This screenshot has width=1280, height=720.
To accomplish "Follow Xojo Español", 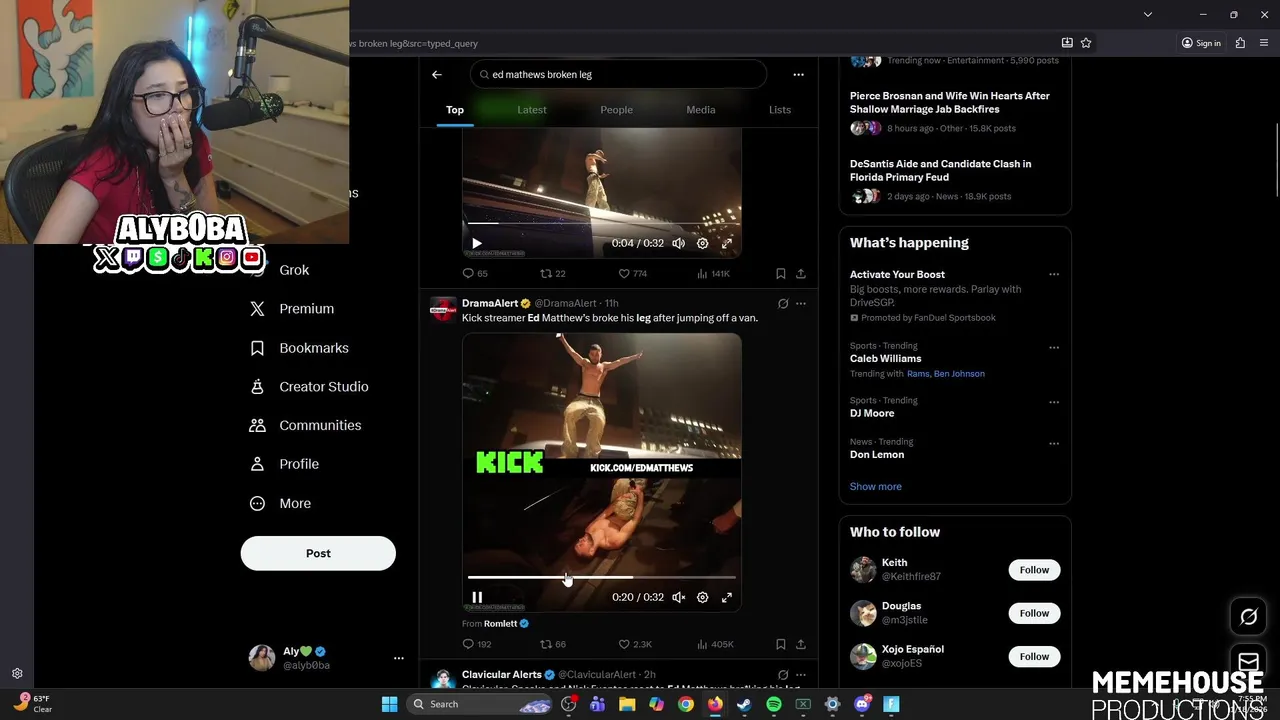I will [x=1034, y=657].
